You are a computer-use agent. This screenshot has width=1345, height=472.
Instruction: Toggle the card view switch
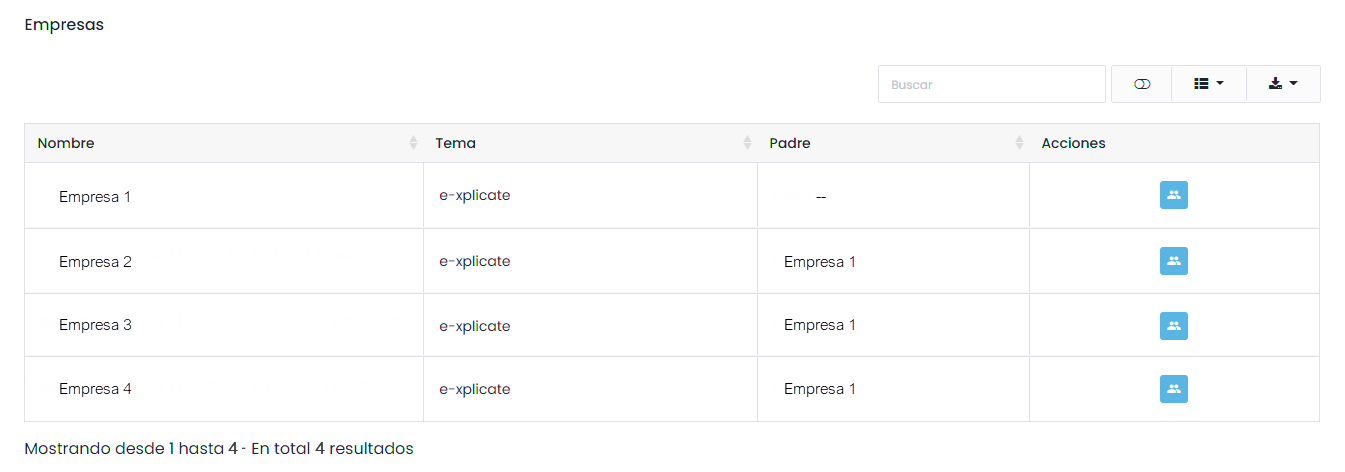[1141, 84]
